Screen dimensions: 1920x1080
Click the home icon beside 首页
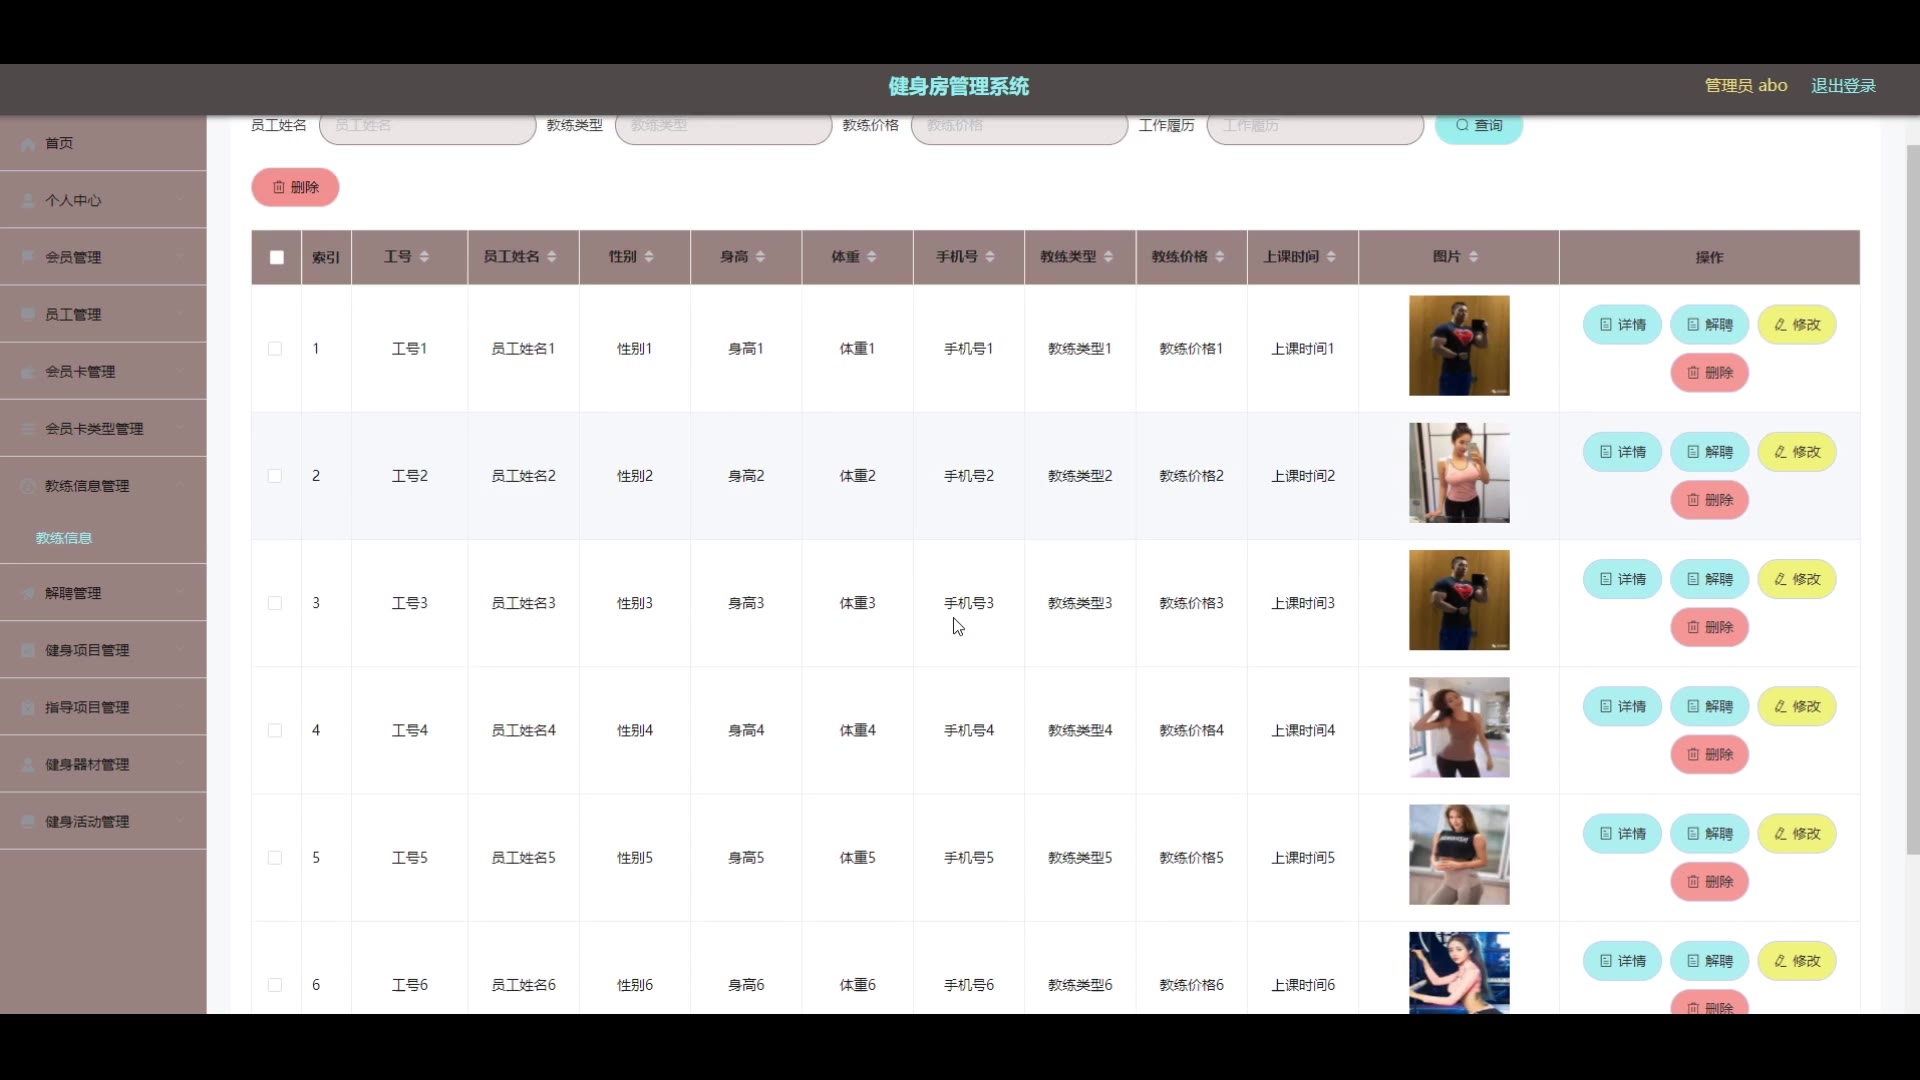[28, 144]
